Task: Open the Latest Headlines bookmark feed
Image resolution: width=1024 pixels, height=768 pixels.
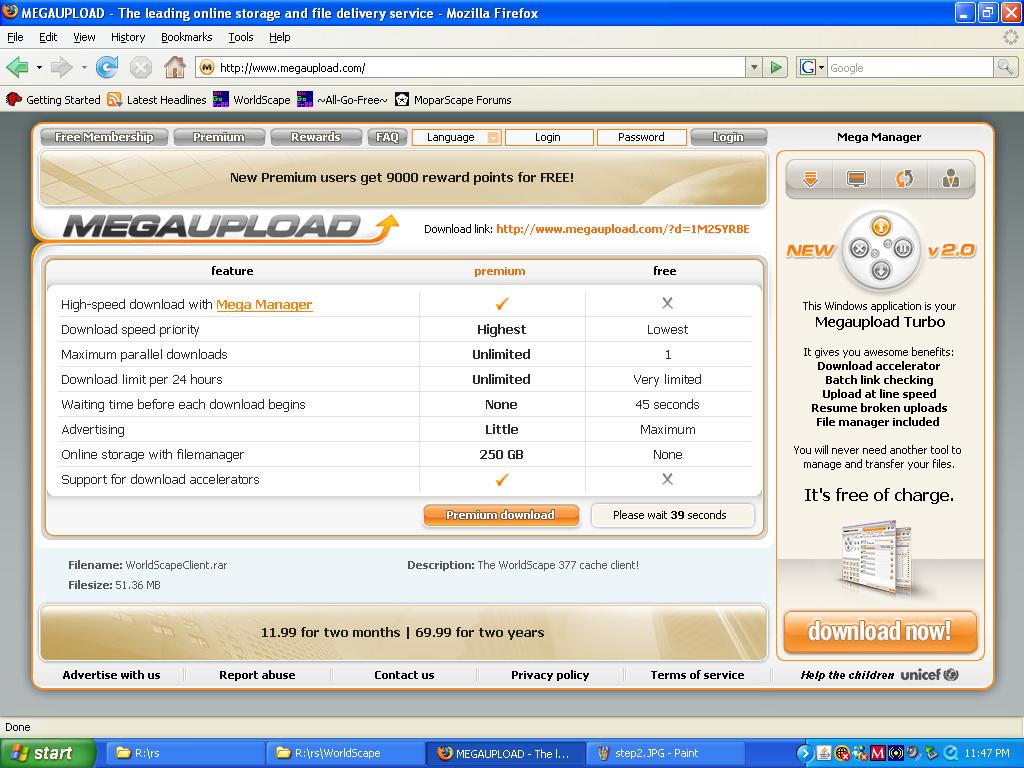Action: (157, 99)
